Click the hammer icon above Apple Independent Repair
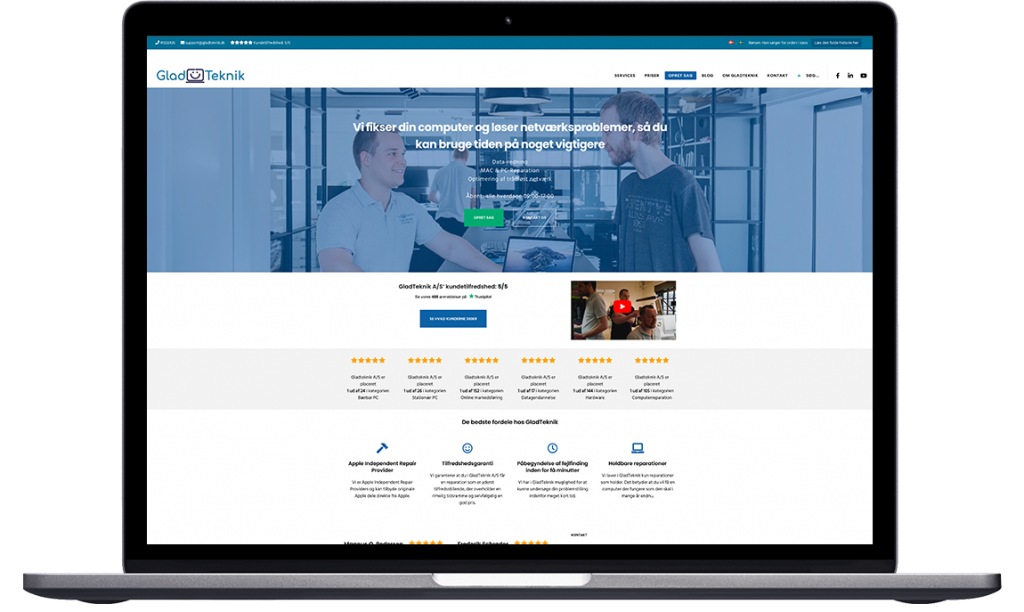1024x612 pixels. click(382, 448)
